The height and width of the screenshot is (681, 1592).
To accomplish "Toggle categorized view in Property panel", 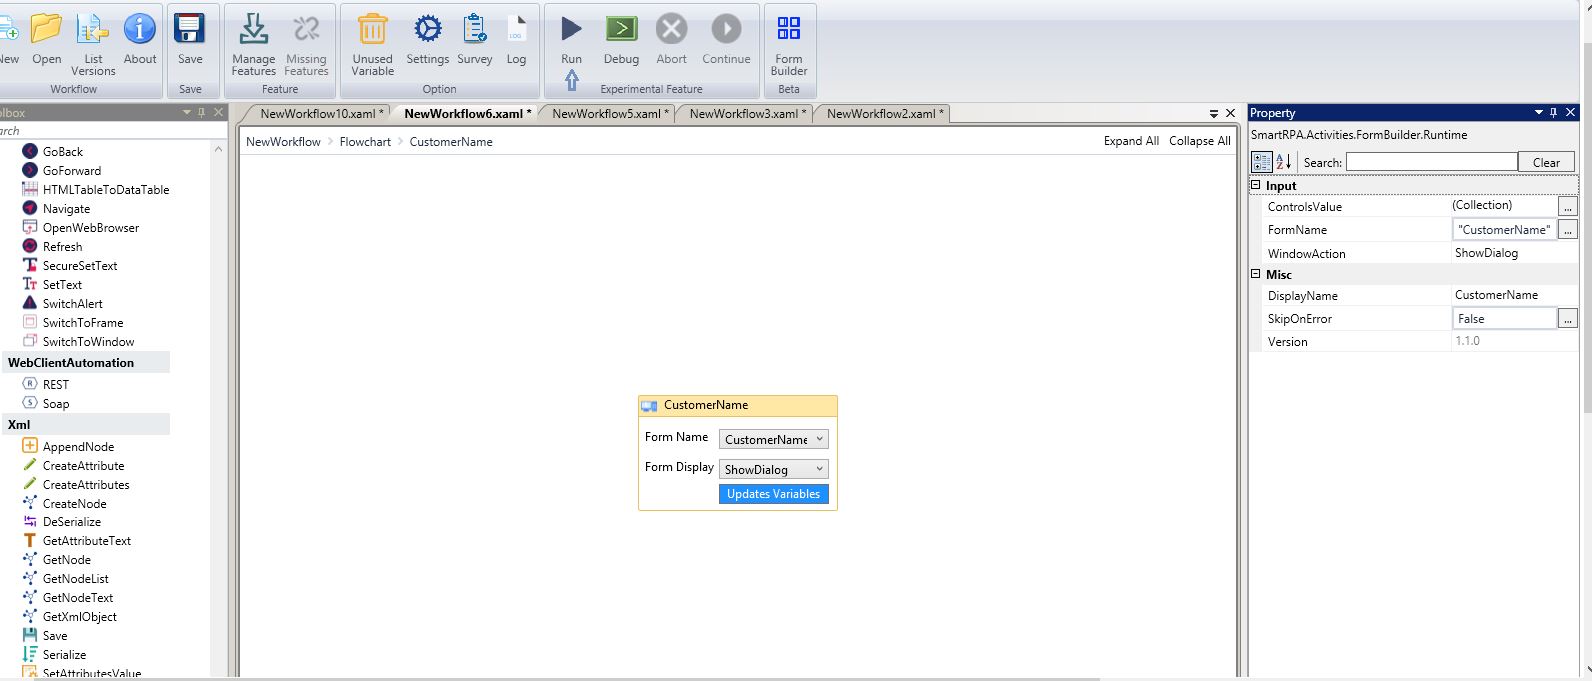I will 1262,162.
